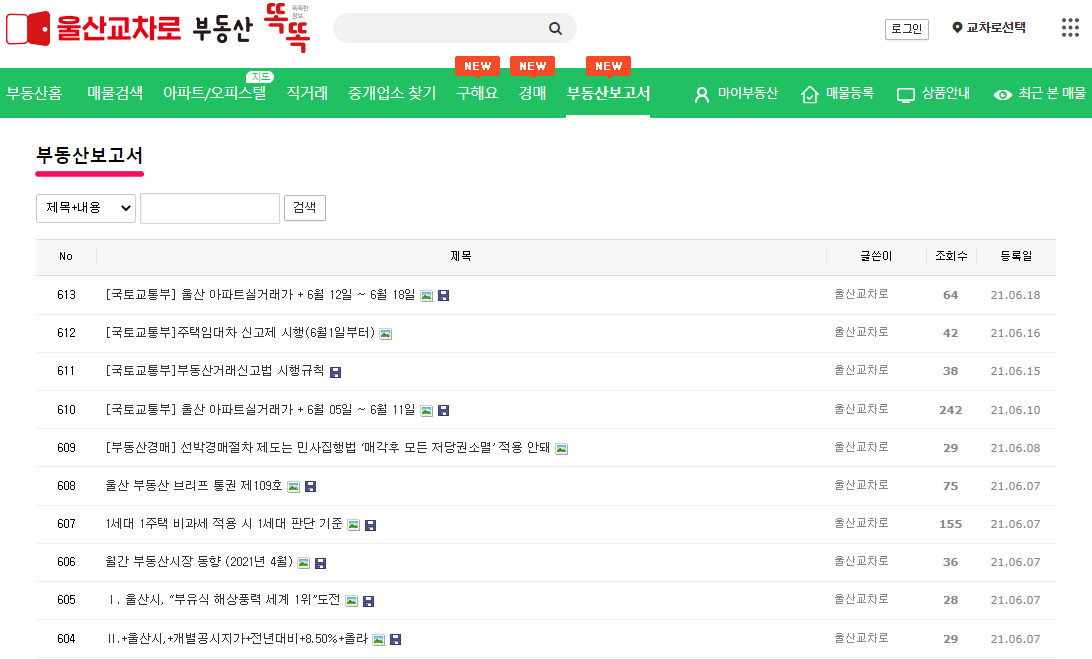Click image icon on post 612
Screen dimensions: 1092x659
click(385, 334)
